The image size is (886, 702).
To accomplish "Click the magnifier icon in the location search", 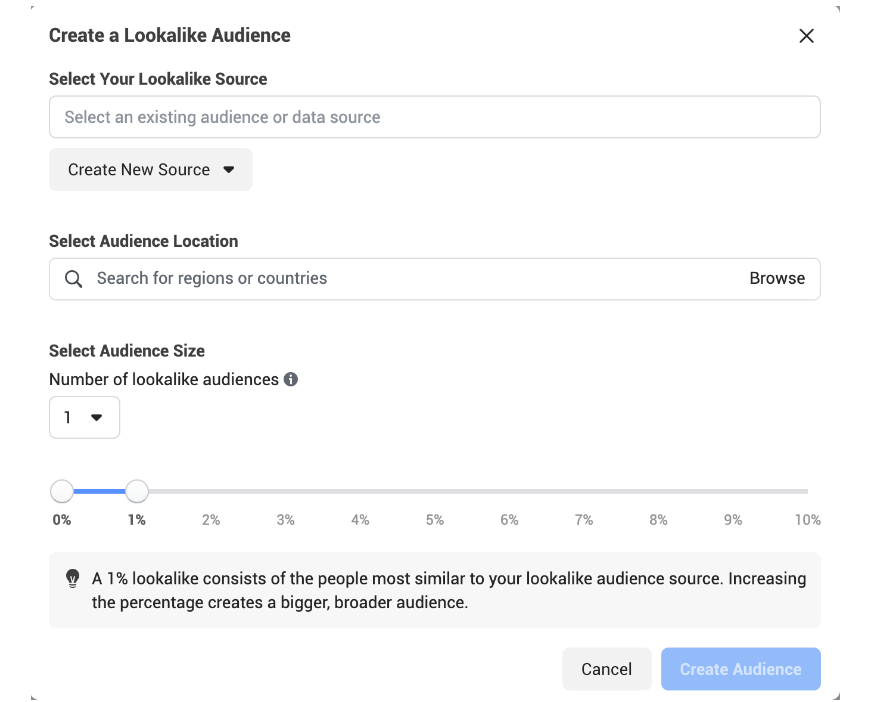I will [x=73, y=279].
